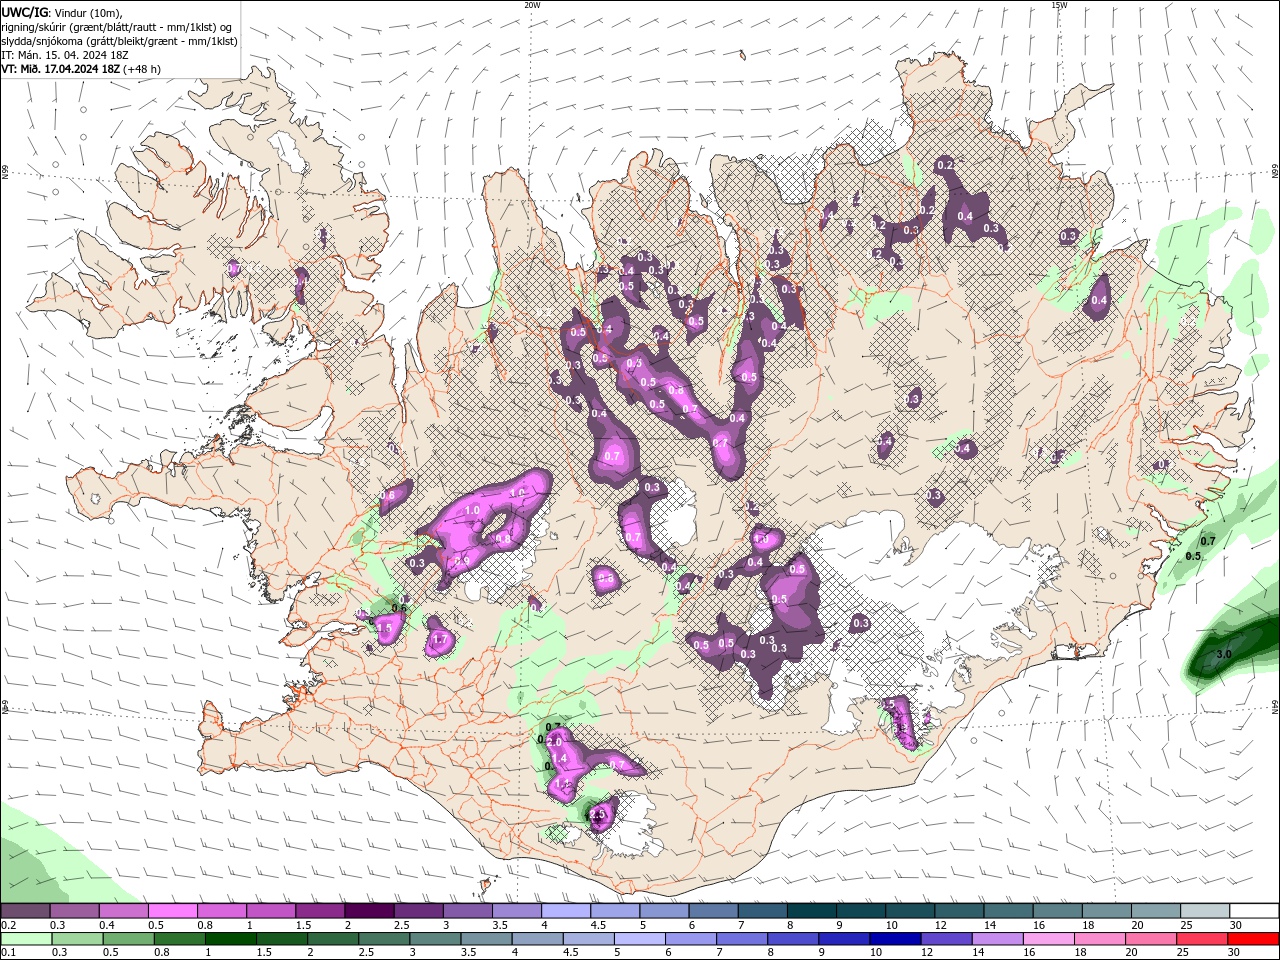Click the UWC/IG title text
The height and width of the screenshot is (960, 1280).
click(x=24, y=12)
